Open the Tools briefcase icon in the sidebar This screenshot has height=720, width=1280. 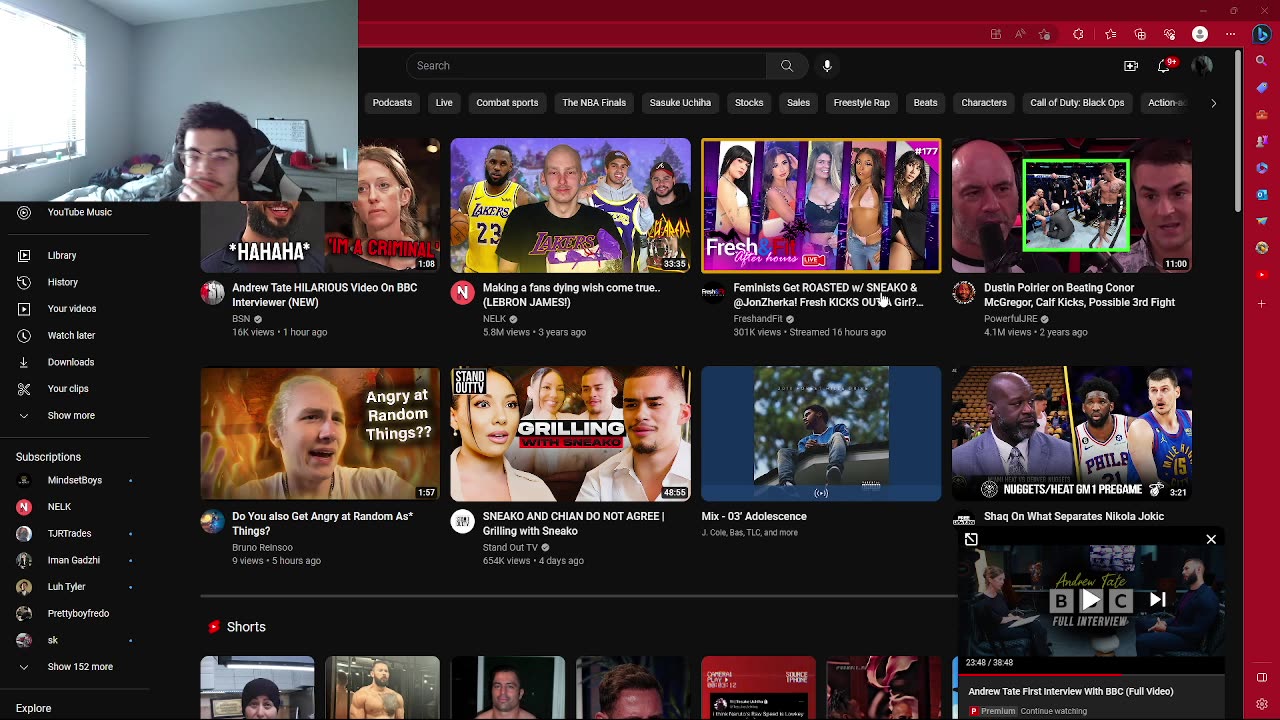point(1262,115)
